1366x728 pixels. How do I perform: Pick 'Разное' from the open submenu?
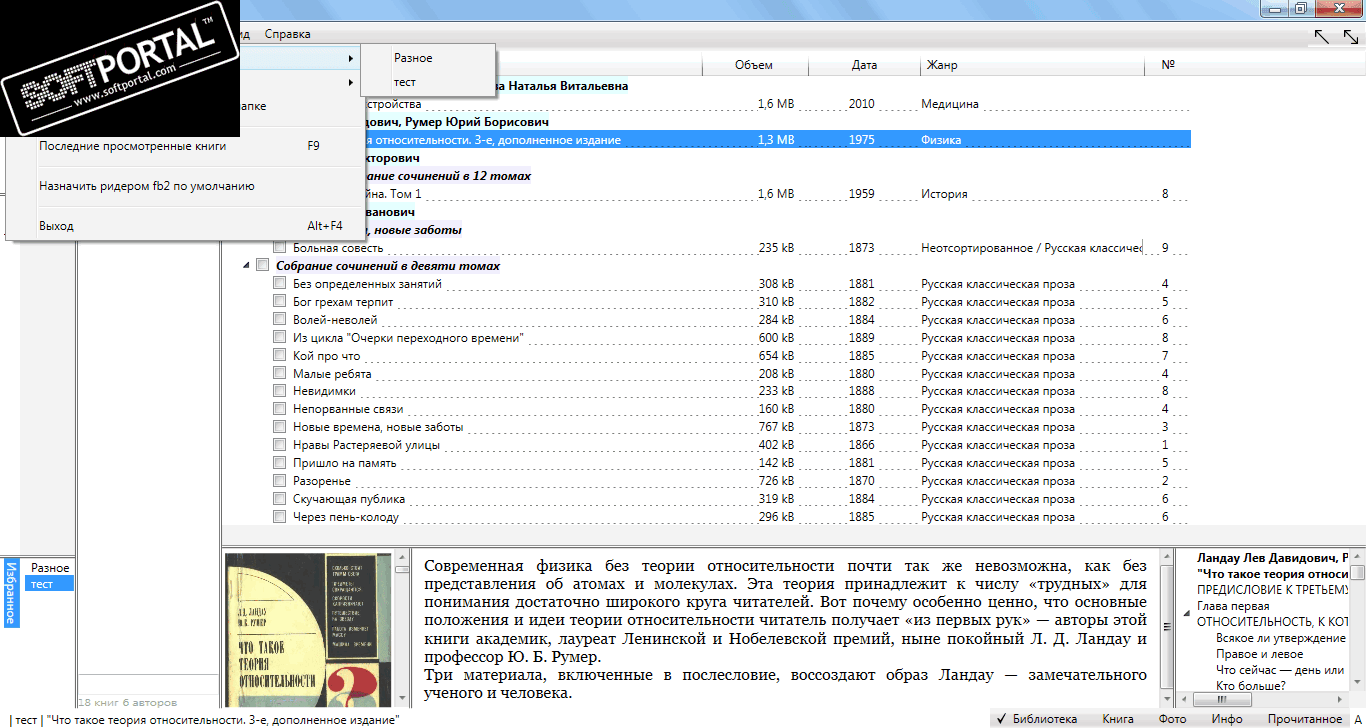428,58
